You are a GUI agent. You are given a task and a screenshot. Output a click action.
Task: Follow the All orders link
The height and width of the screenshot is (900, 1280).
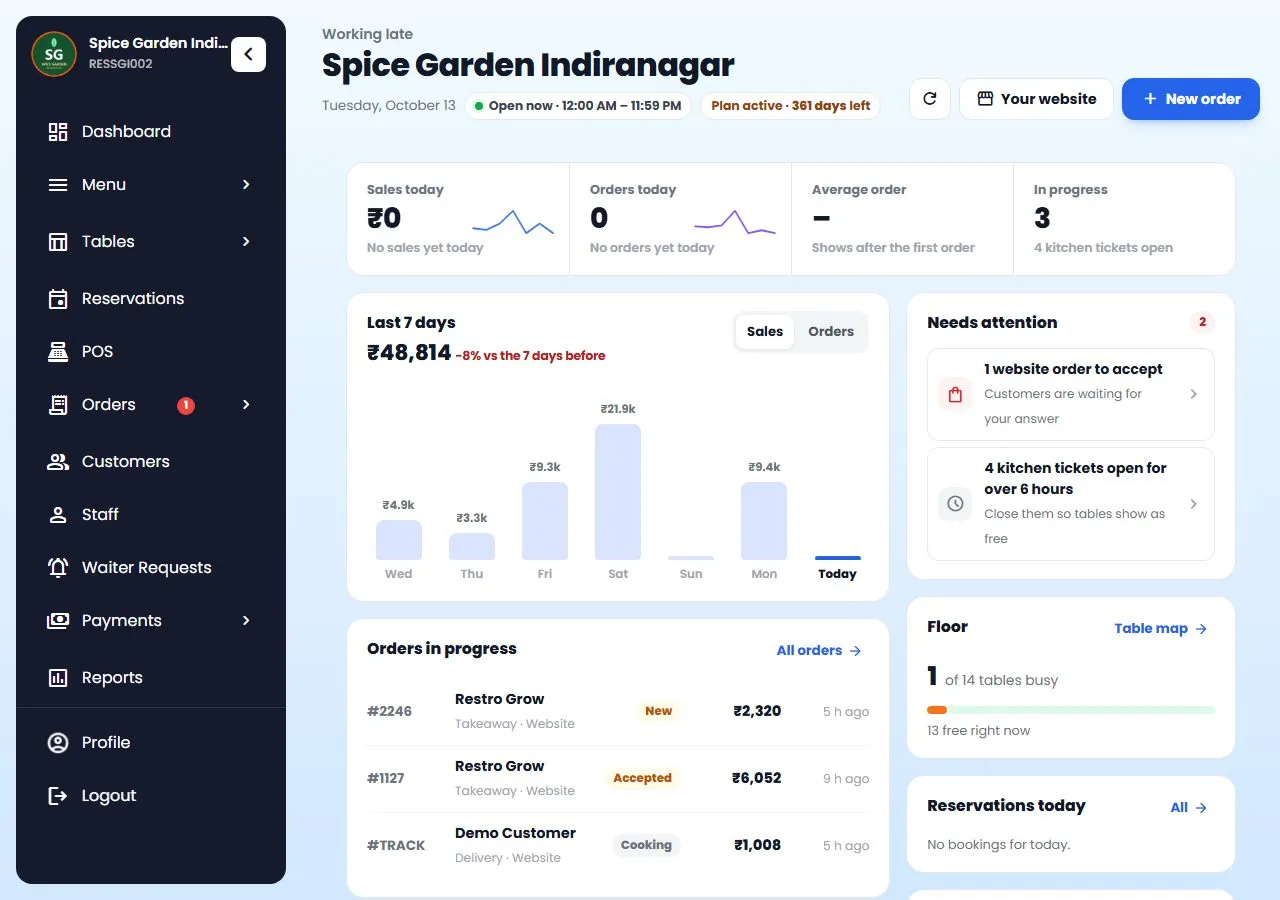coord(819,651)
